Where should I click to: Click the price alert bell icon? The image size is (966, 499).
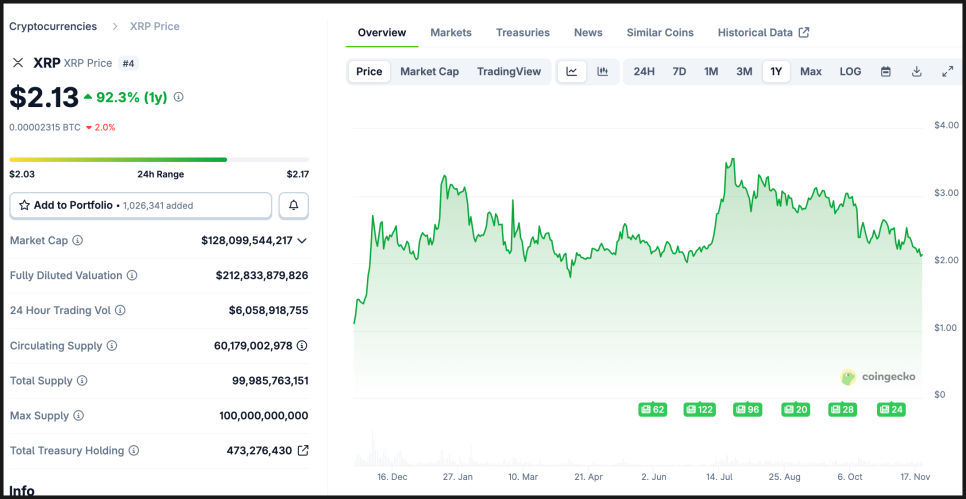(x=294, y=205)
